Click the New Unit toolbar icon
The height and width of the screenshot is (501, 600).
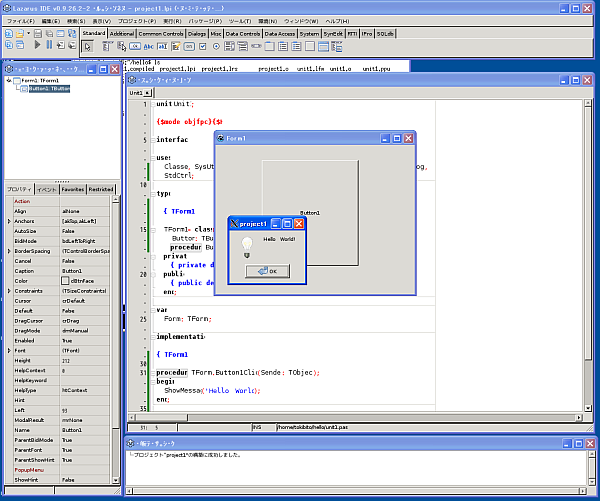click(x=9, y=34)
